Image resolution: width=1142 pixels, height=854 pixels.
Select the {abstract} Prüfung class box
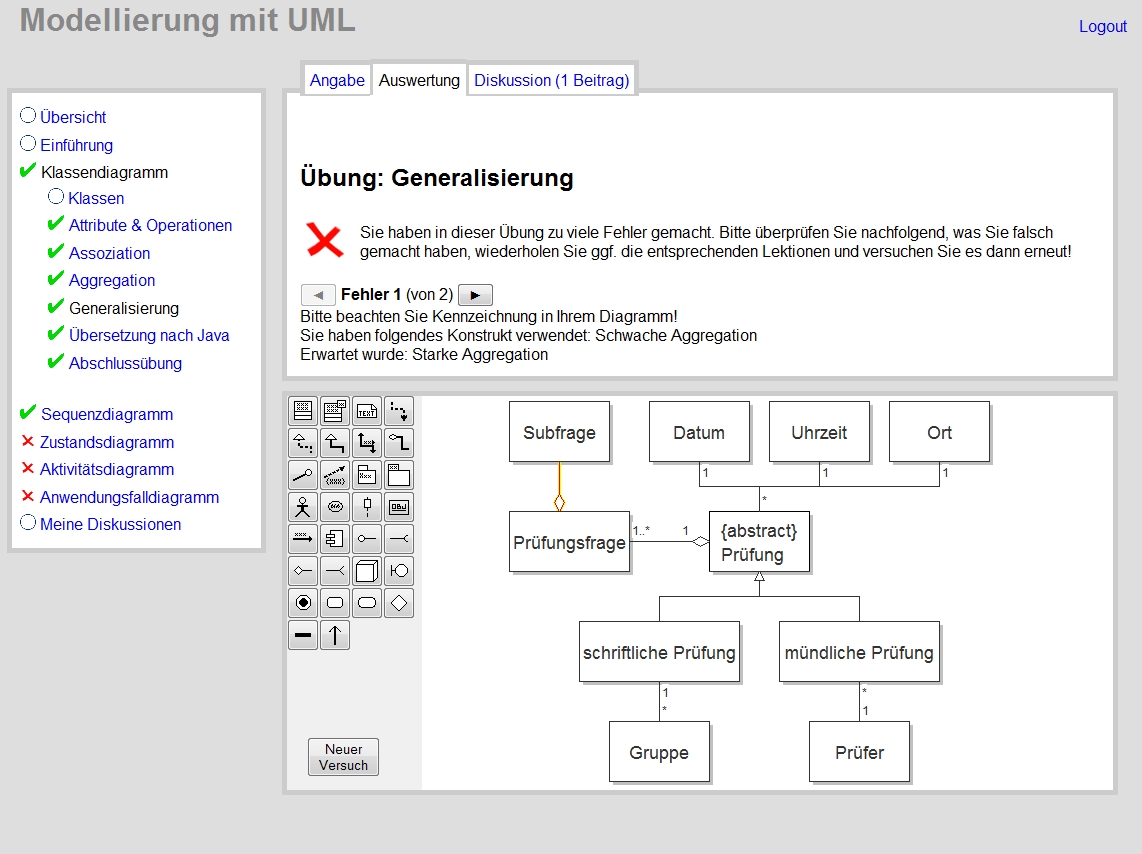click(x=759, y=542)
